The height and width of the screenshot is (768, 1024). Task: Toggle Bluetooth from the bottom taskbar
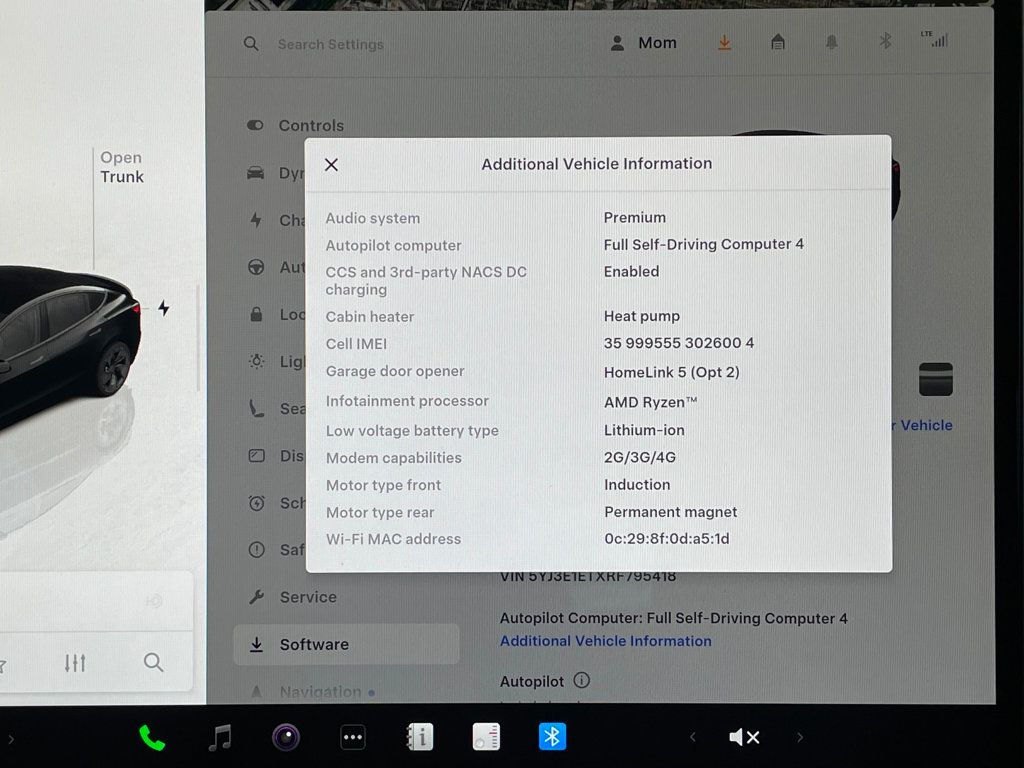click(553, 737)
